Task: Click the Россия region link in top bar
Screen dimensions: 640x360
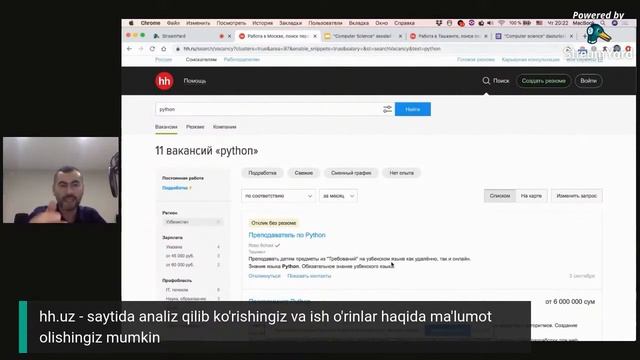Action: click(164, 60)
